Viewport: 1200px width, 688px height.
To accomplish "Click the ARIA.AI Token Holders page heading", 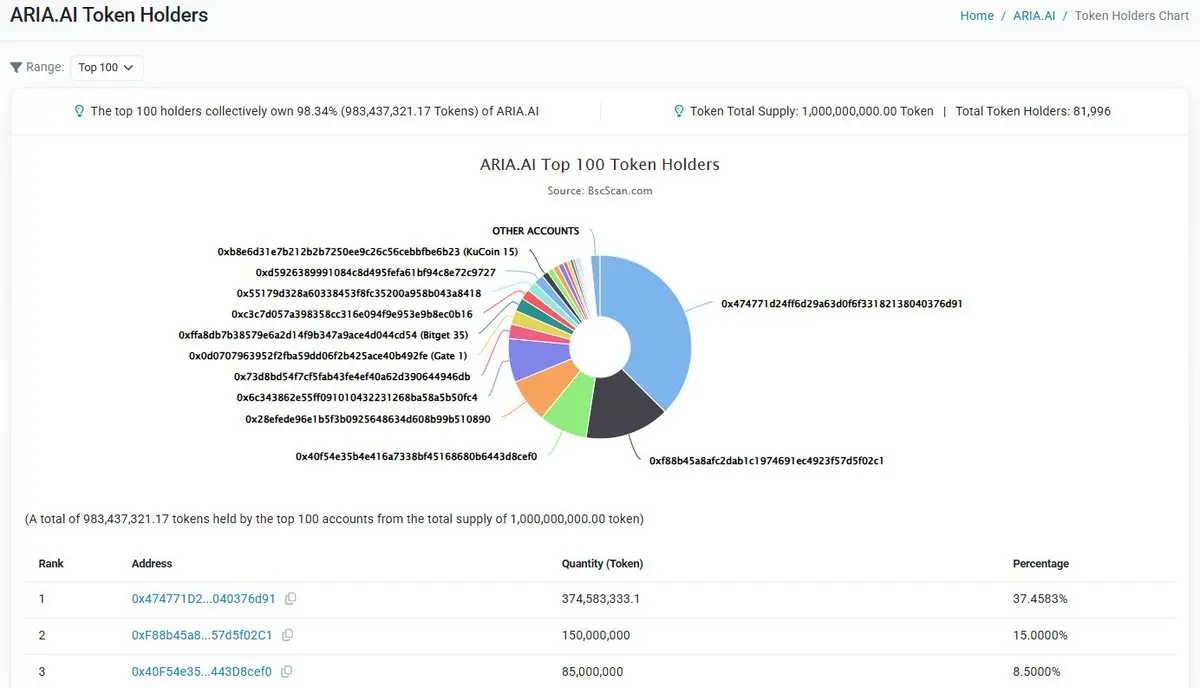I will pyautogui.click(x=109, y=15).
